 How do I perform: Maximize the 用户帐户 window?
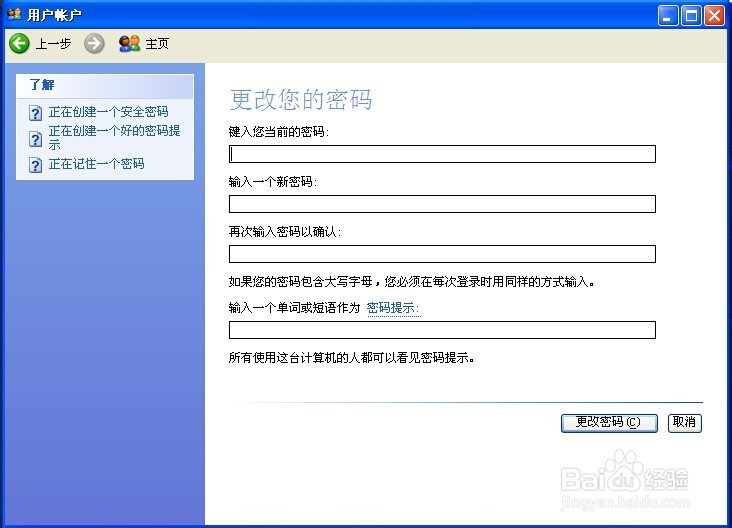coord(691,16)
